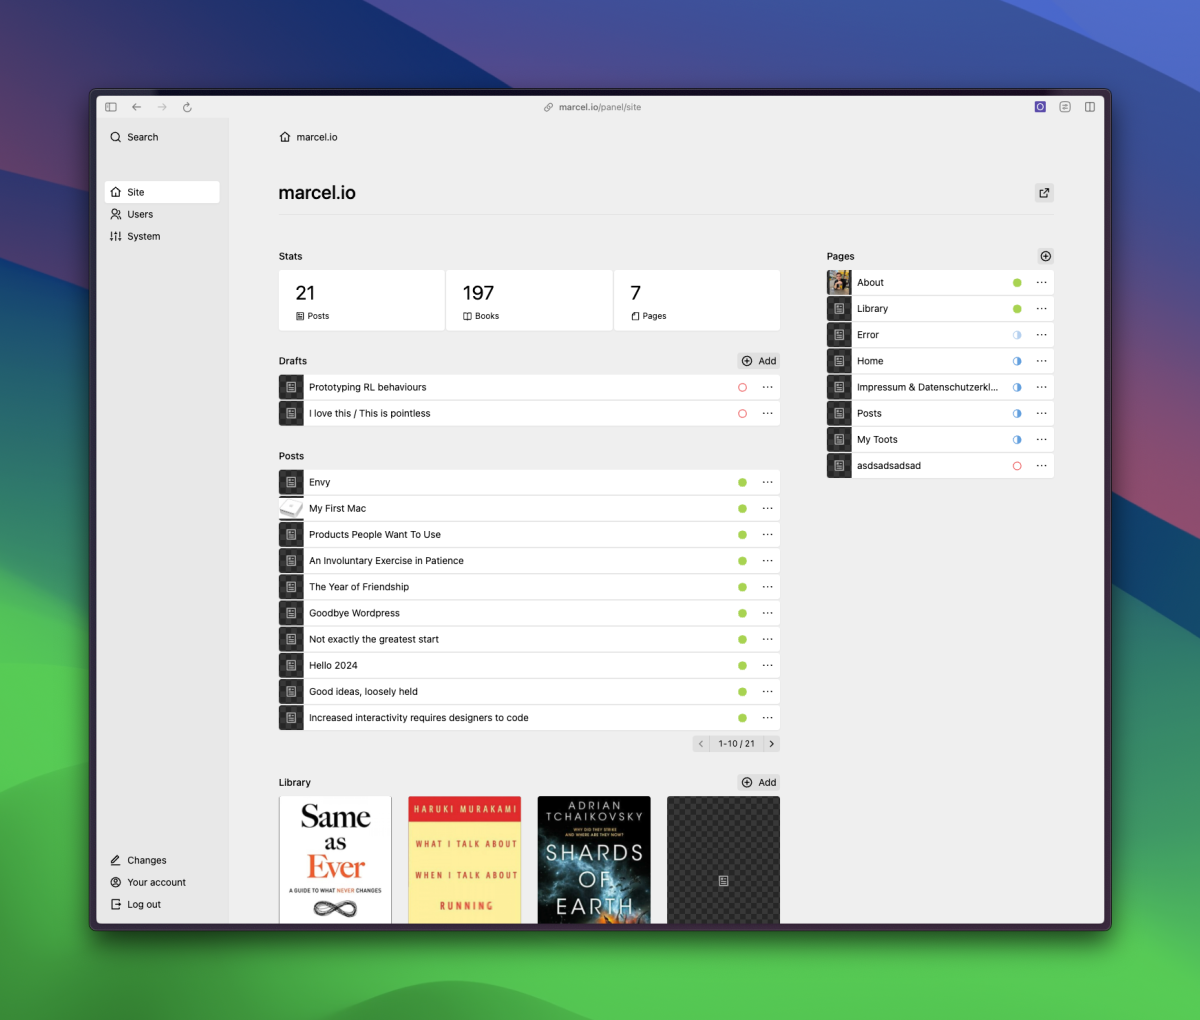Open options menu for My First Mac

[x=767, y=509]
